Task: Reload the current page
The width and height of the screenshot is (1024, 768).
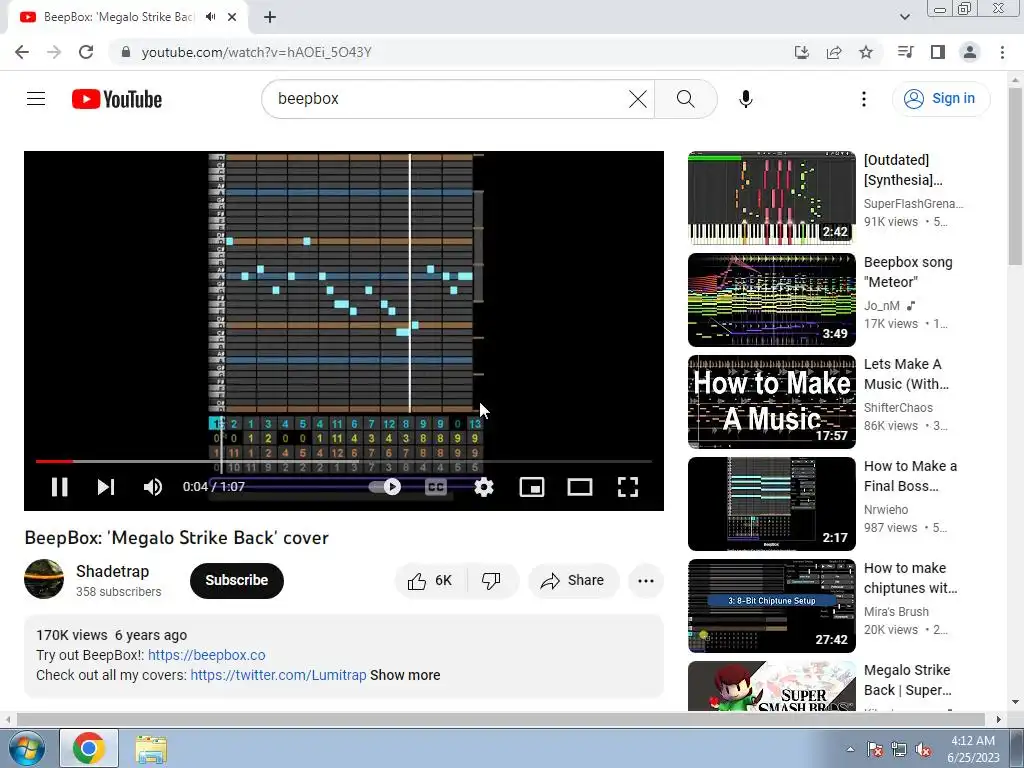Action: coord(86,52)
